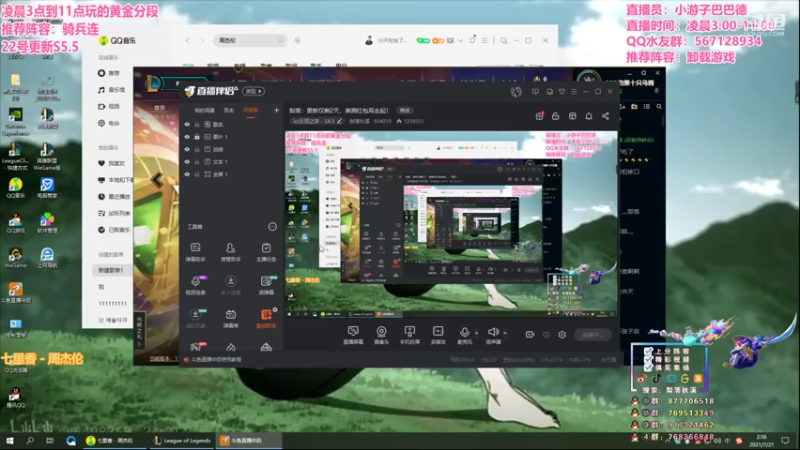Viewport: 800px width, 450px height.
Task: Open the 读弹幕 tool icon
Action: 266,285
